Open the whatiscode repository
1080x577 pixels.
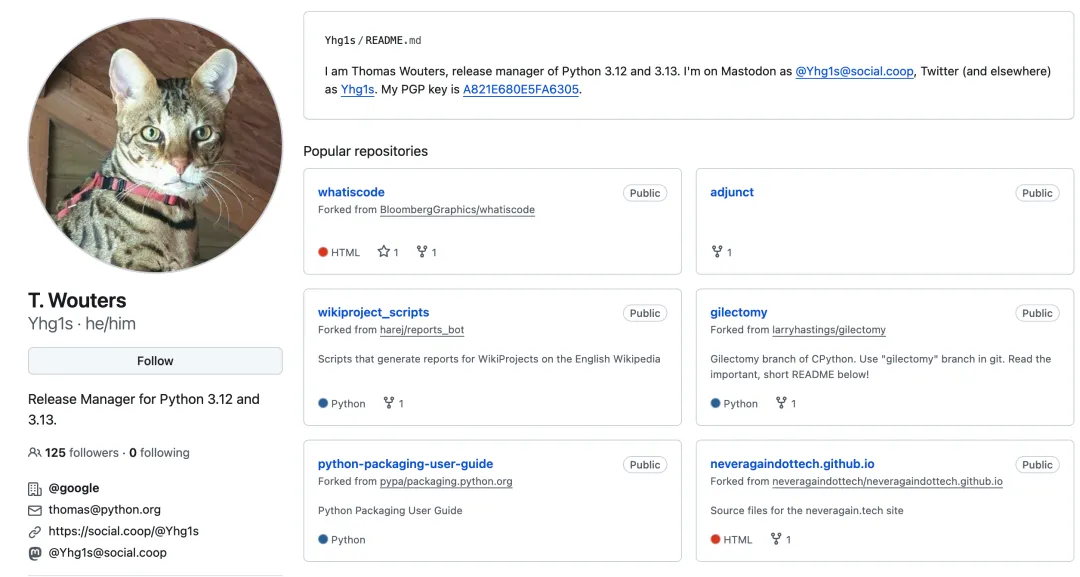tap(351, 192)
